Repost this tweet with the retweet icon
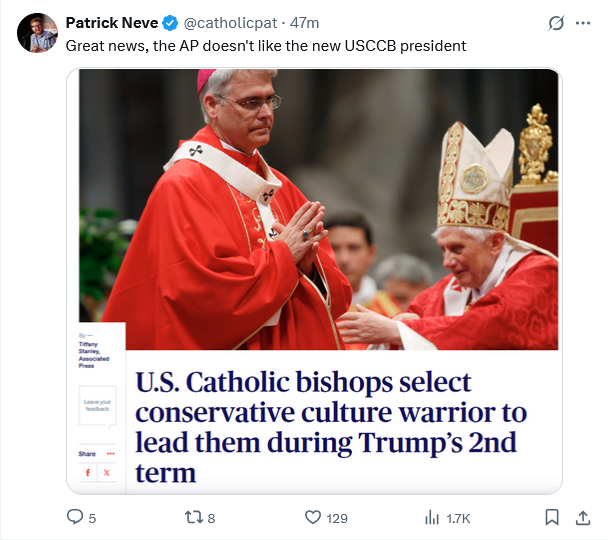 tap(191, 517)
